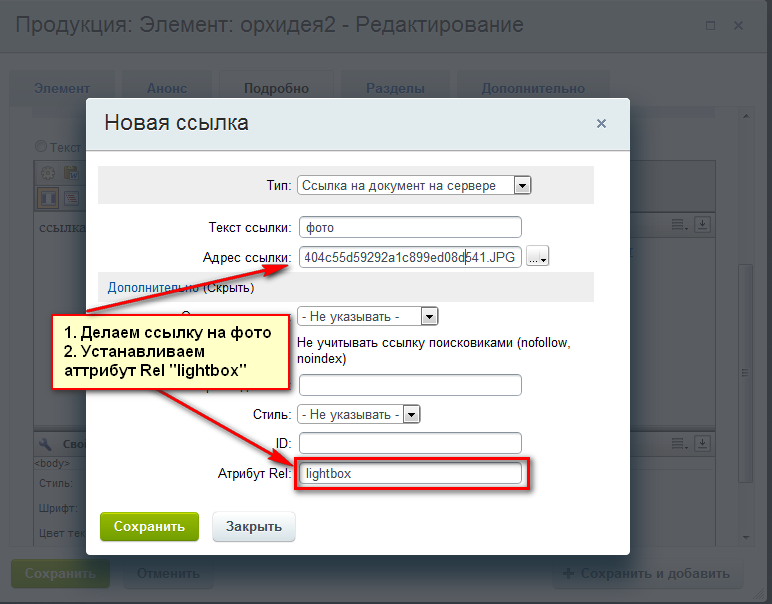Switch to the Элемент tab
772x604 pixels.
62,88
